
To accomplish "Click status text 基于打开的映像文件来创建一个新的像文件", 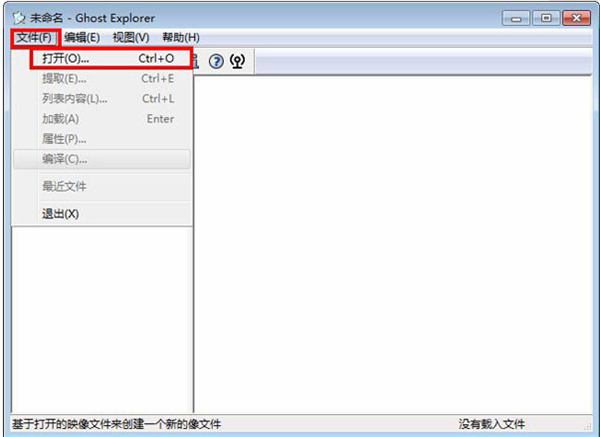I will coord(116,424).
